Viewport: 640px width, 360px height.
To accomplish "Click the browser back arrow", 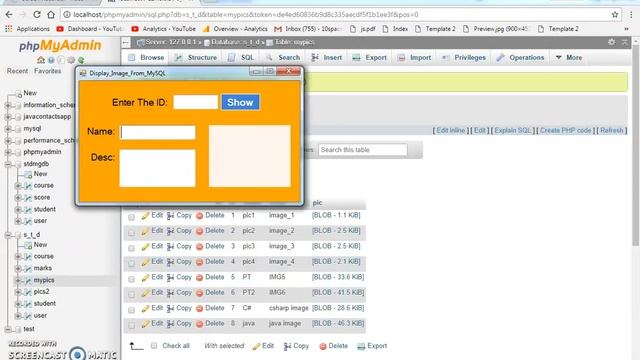I will pyautogui.click(x=9, y=15).
